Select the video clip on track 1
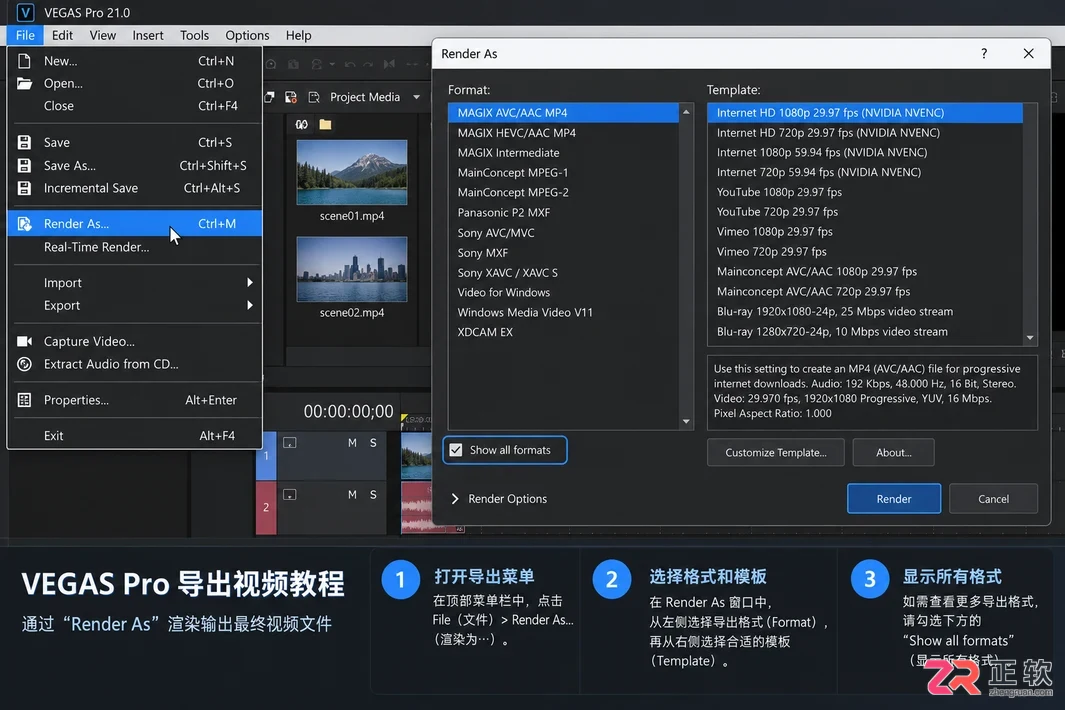The width and height of the screenshot is (1065, 710). coord(416,456)
